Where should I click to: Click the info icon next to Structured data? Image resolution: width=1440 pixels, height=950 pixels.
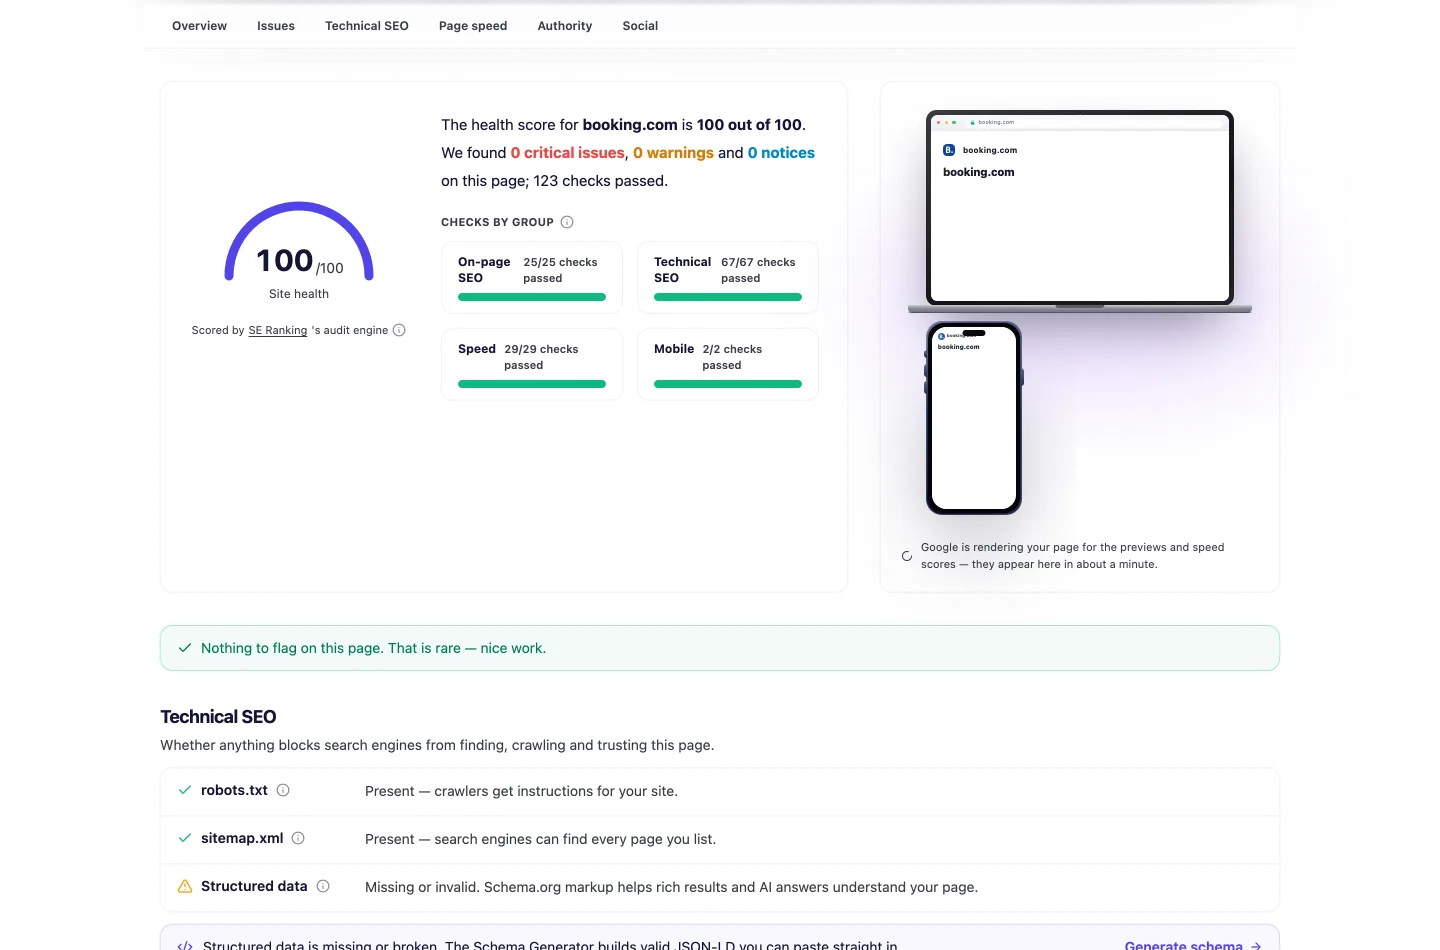[x=323, y=886]
